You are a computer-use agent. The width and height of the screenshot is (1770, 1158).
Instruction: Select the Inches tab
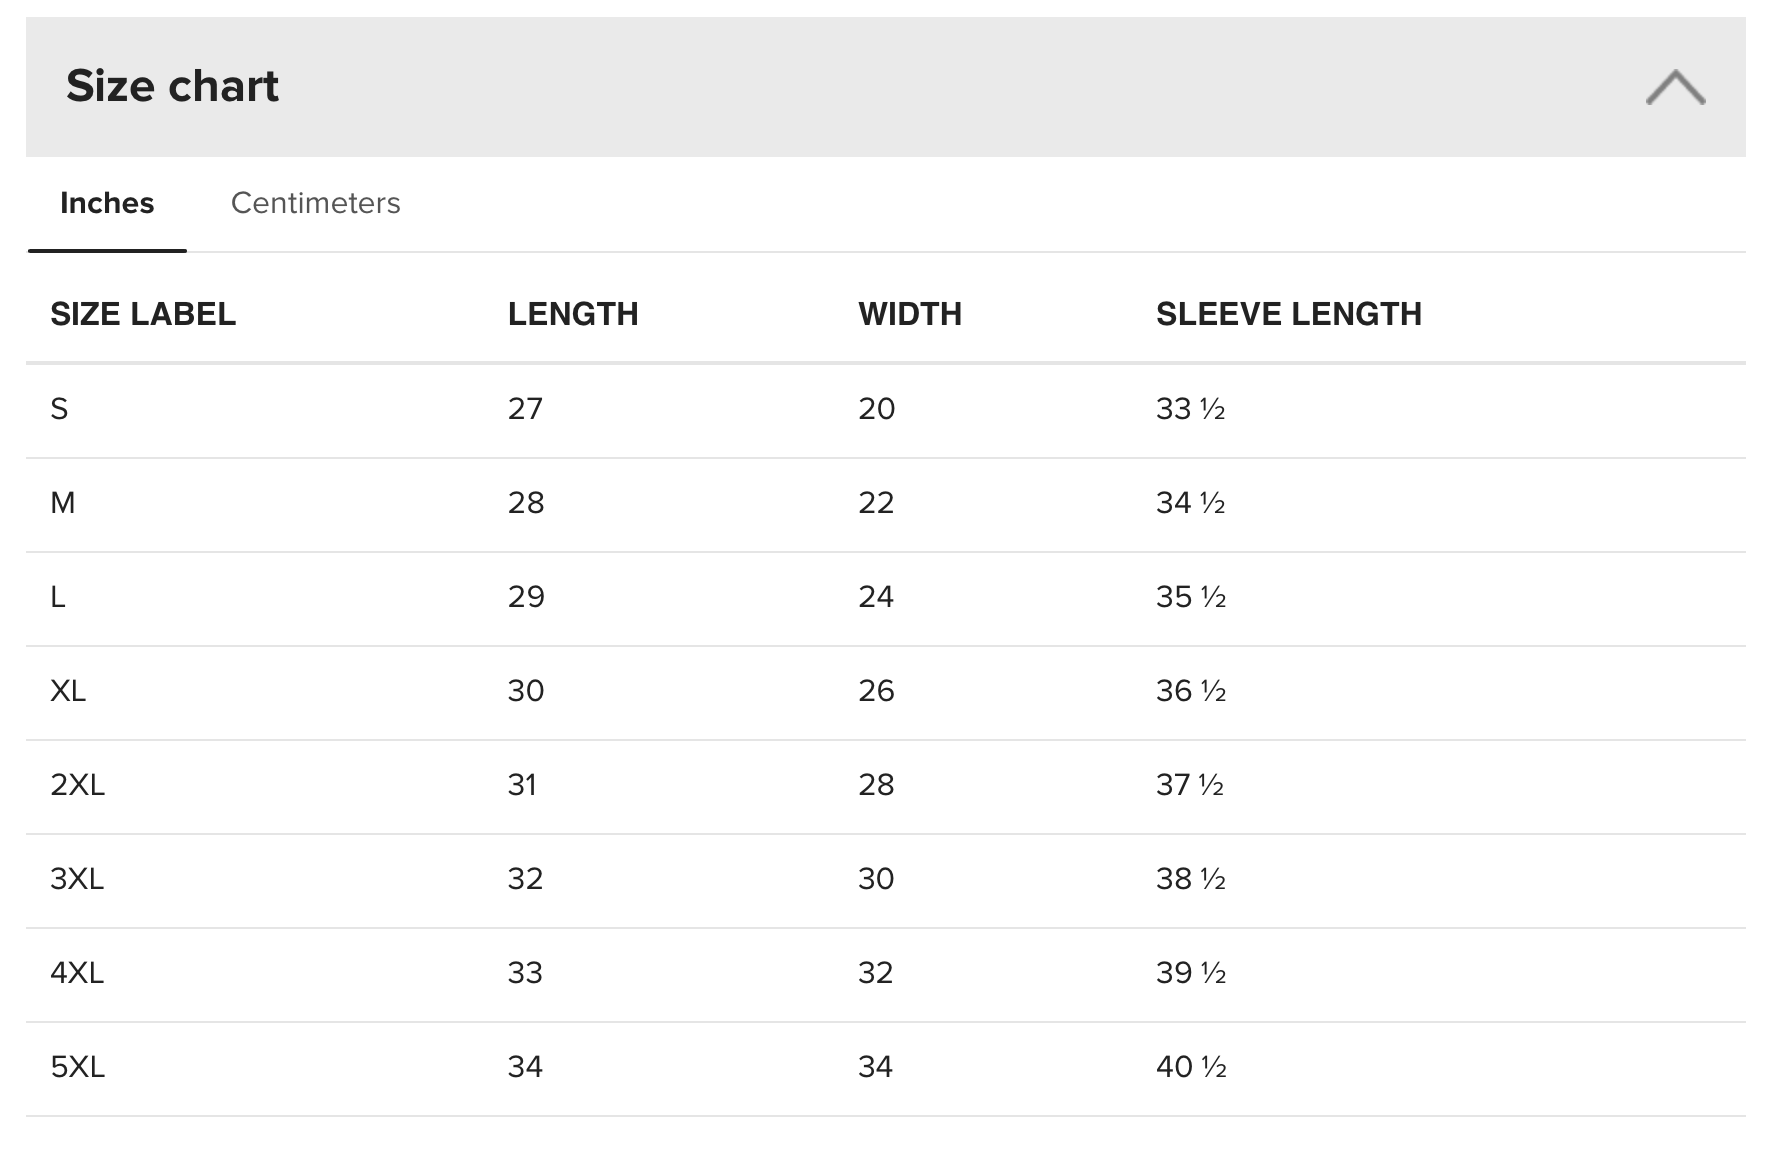(107, 203)
